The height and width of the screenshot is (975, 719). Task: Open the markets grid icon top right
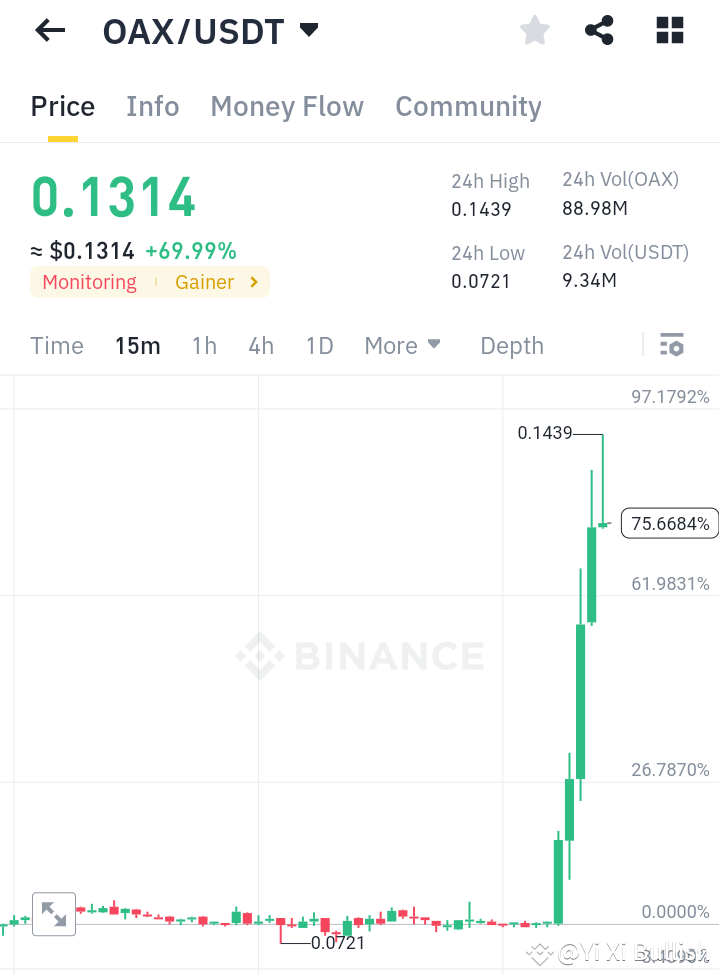pyautogui.click(x=668, y=30)
